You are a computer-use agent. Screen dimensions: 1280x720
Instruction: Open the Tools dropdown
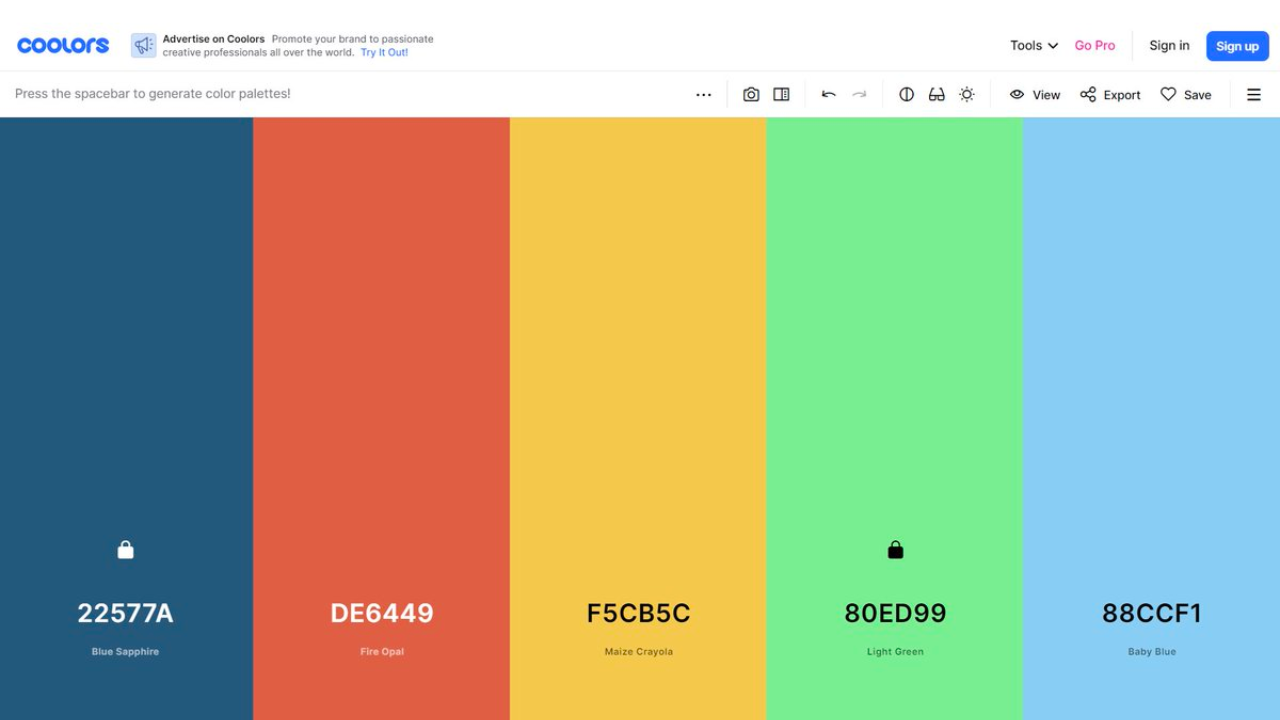pos(1032,45)
